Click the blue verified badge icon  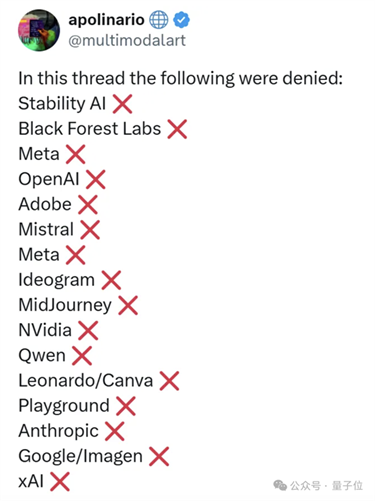pyautogui.click(x=181, y=20)
